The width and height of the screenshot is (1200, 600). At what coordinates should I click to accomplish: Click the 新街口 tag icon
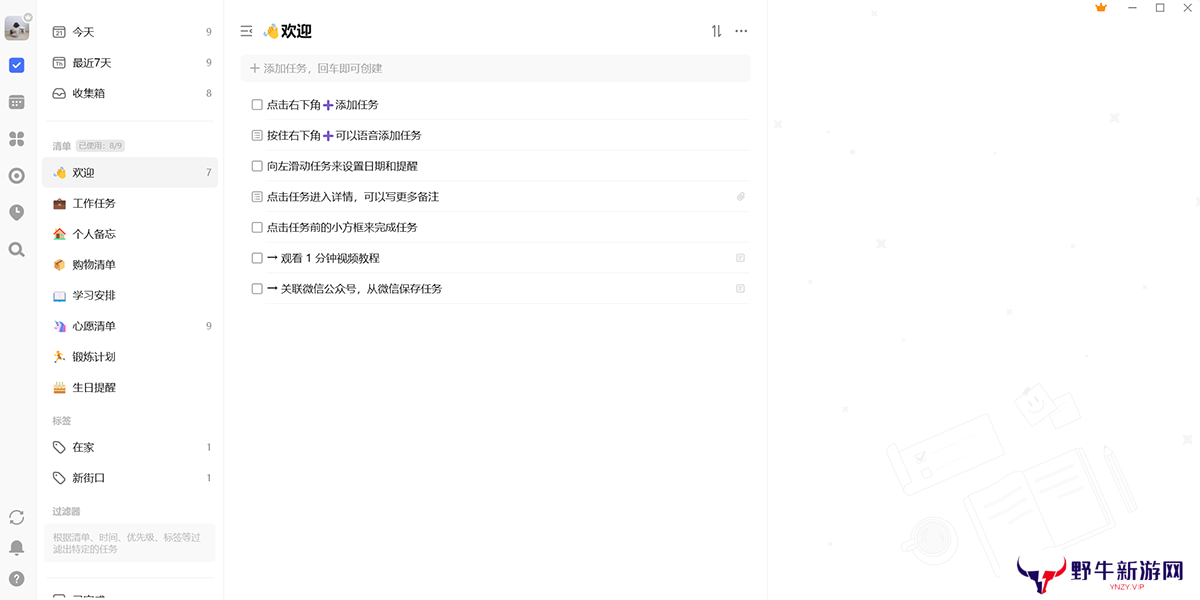59,478
